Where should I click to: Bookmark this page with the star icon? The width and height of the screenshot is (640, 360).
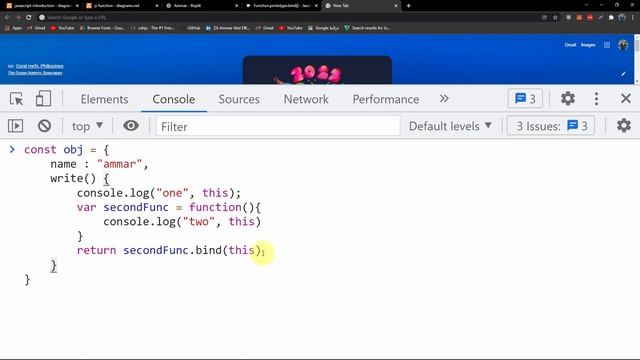coord(555,18)
